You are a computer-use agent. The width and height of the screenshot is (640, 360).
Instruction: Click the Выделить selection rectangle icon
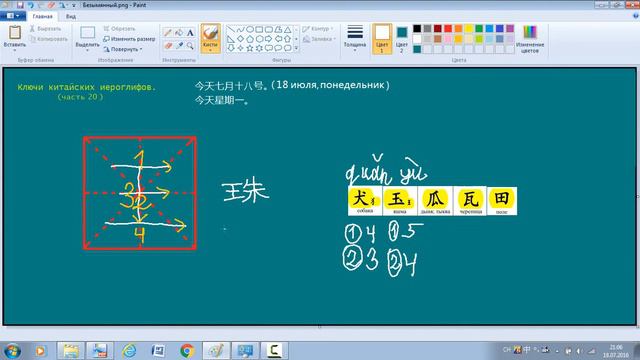coord(87,33)
